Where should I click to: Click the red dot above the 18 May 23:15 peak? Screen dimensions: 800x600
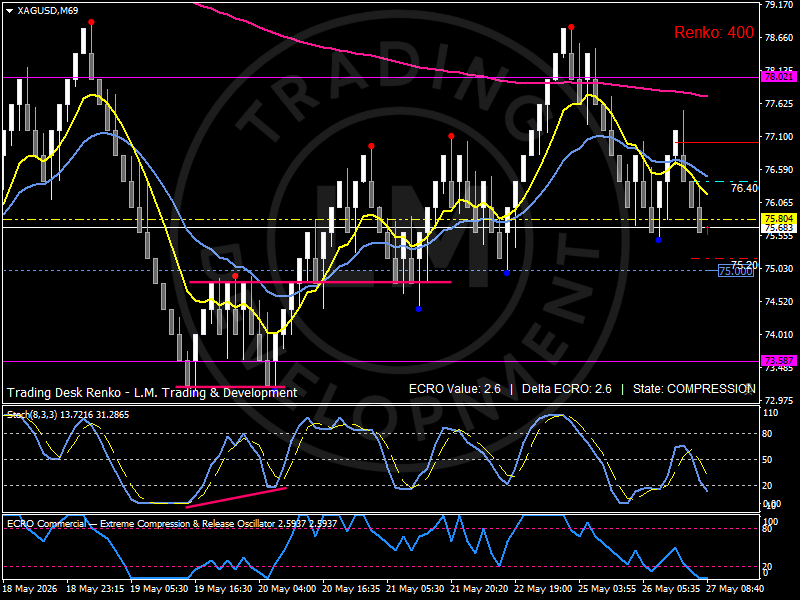(91, 22)
